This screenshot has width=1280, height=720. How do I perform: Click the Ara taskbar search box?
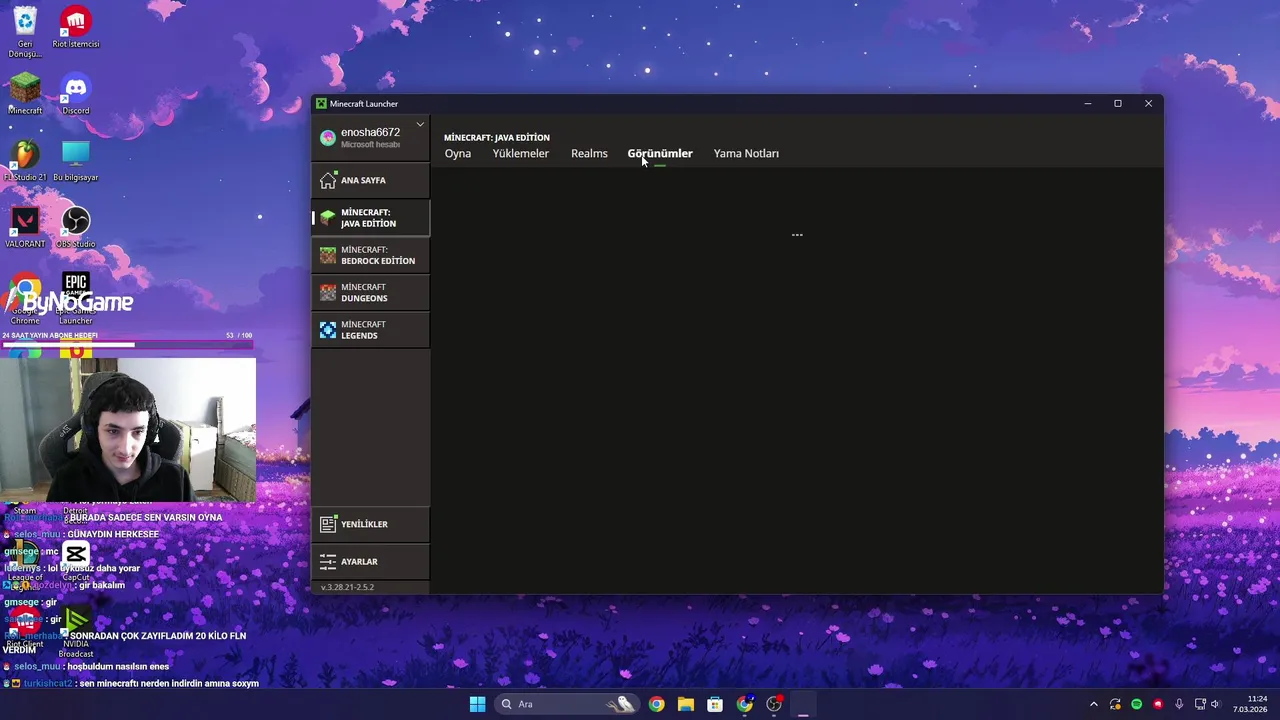tap(567, 704)
